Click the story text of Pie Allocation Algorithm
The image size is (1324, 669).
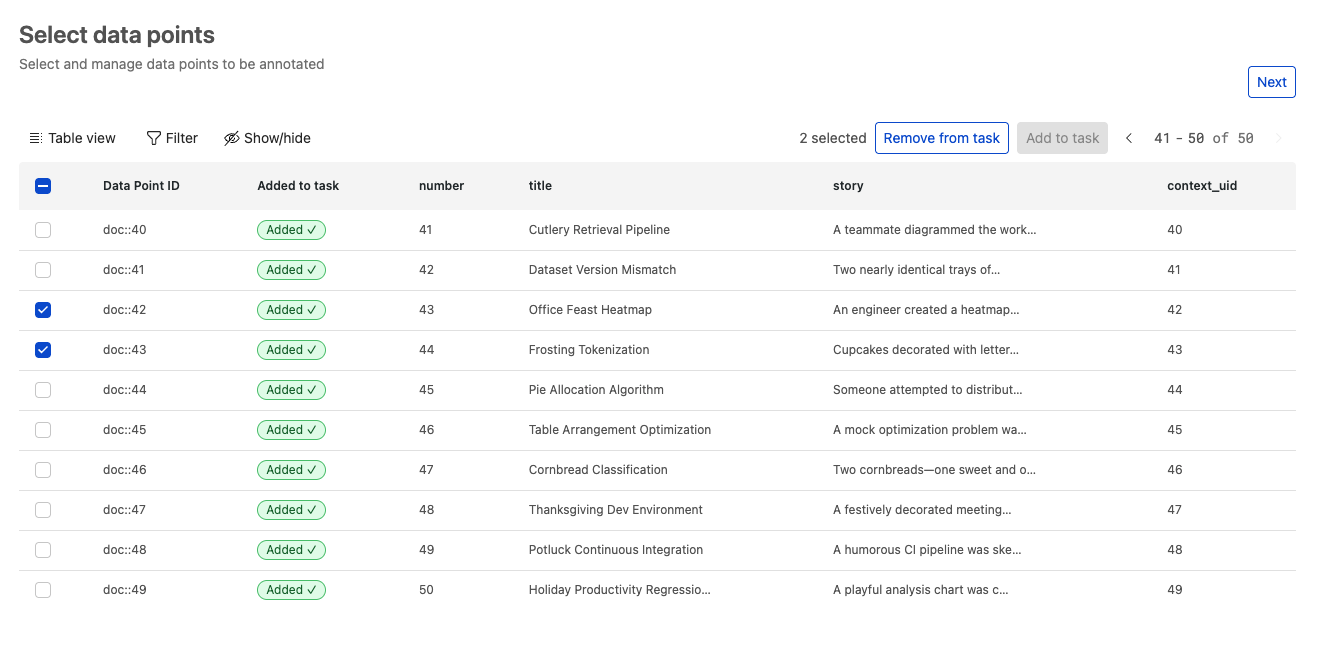pos(927,390)
